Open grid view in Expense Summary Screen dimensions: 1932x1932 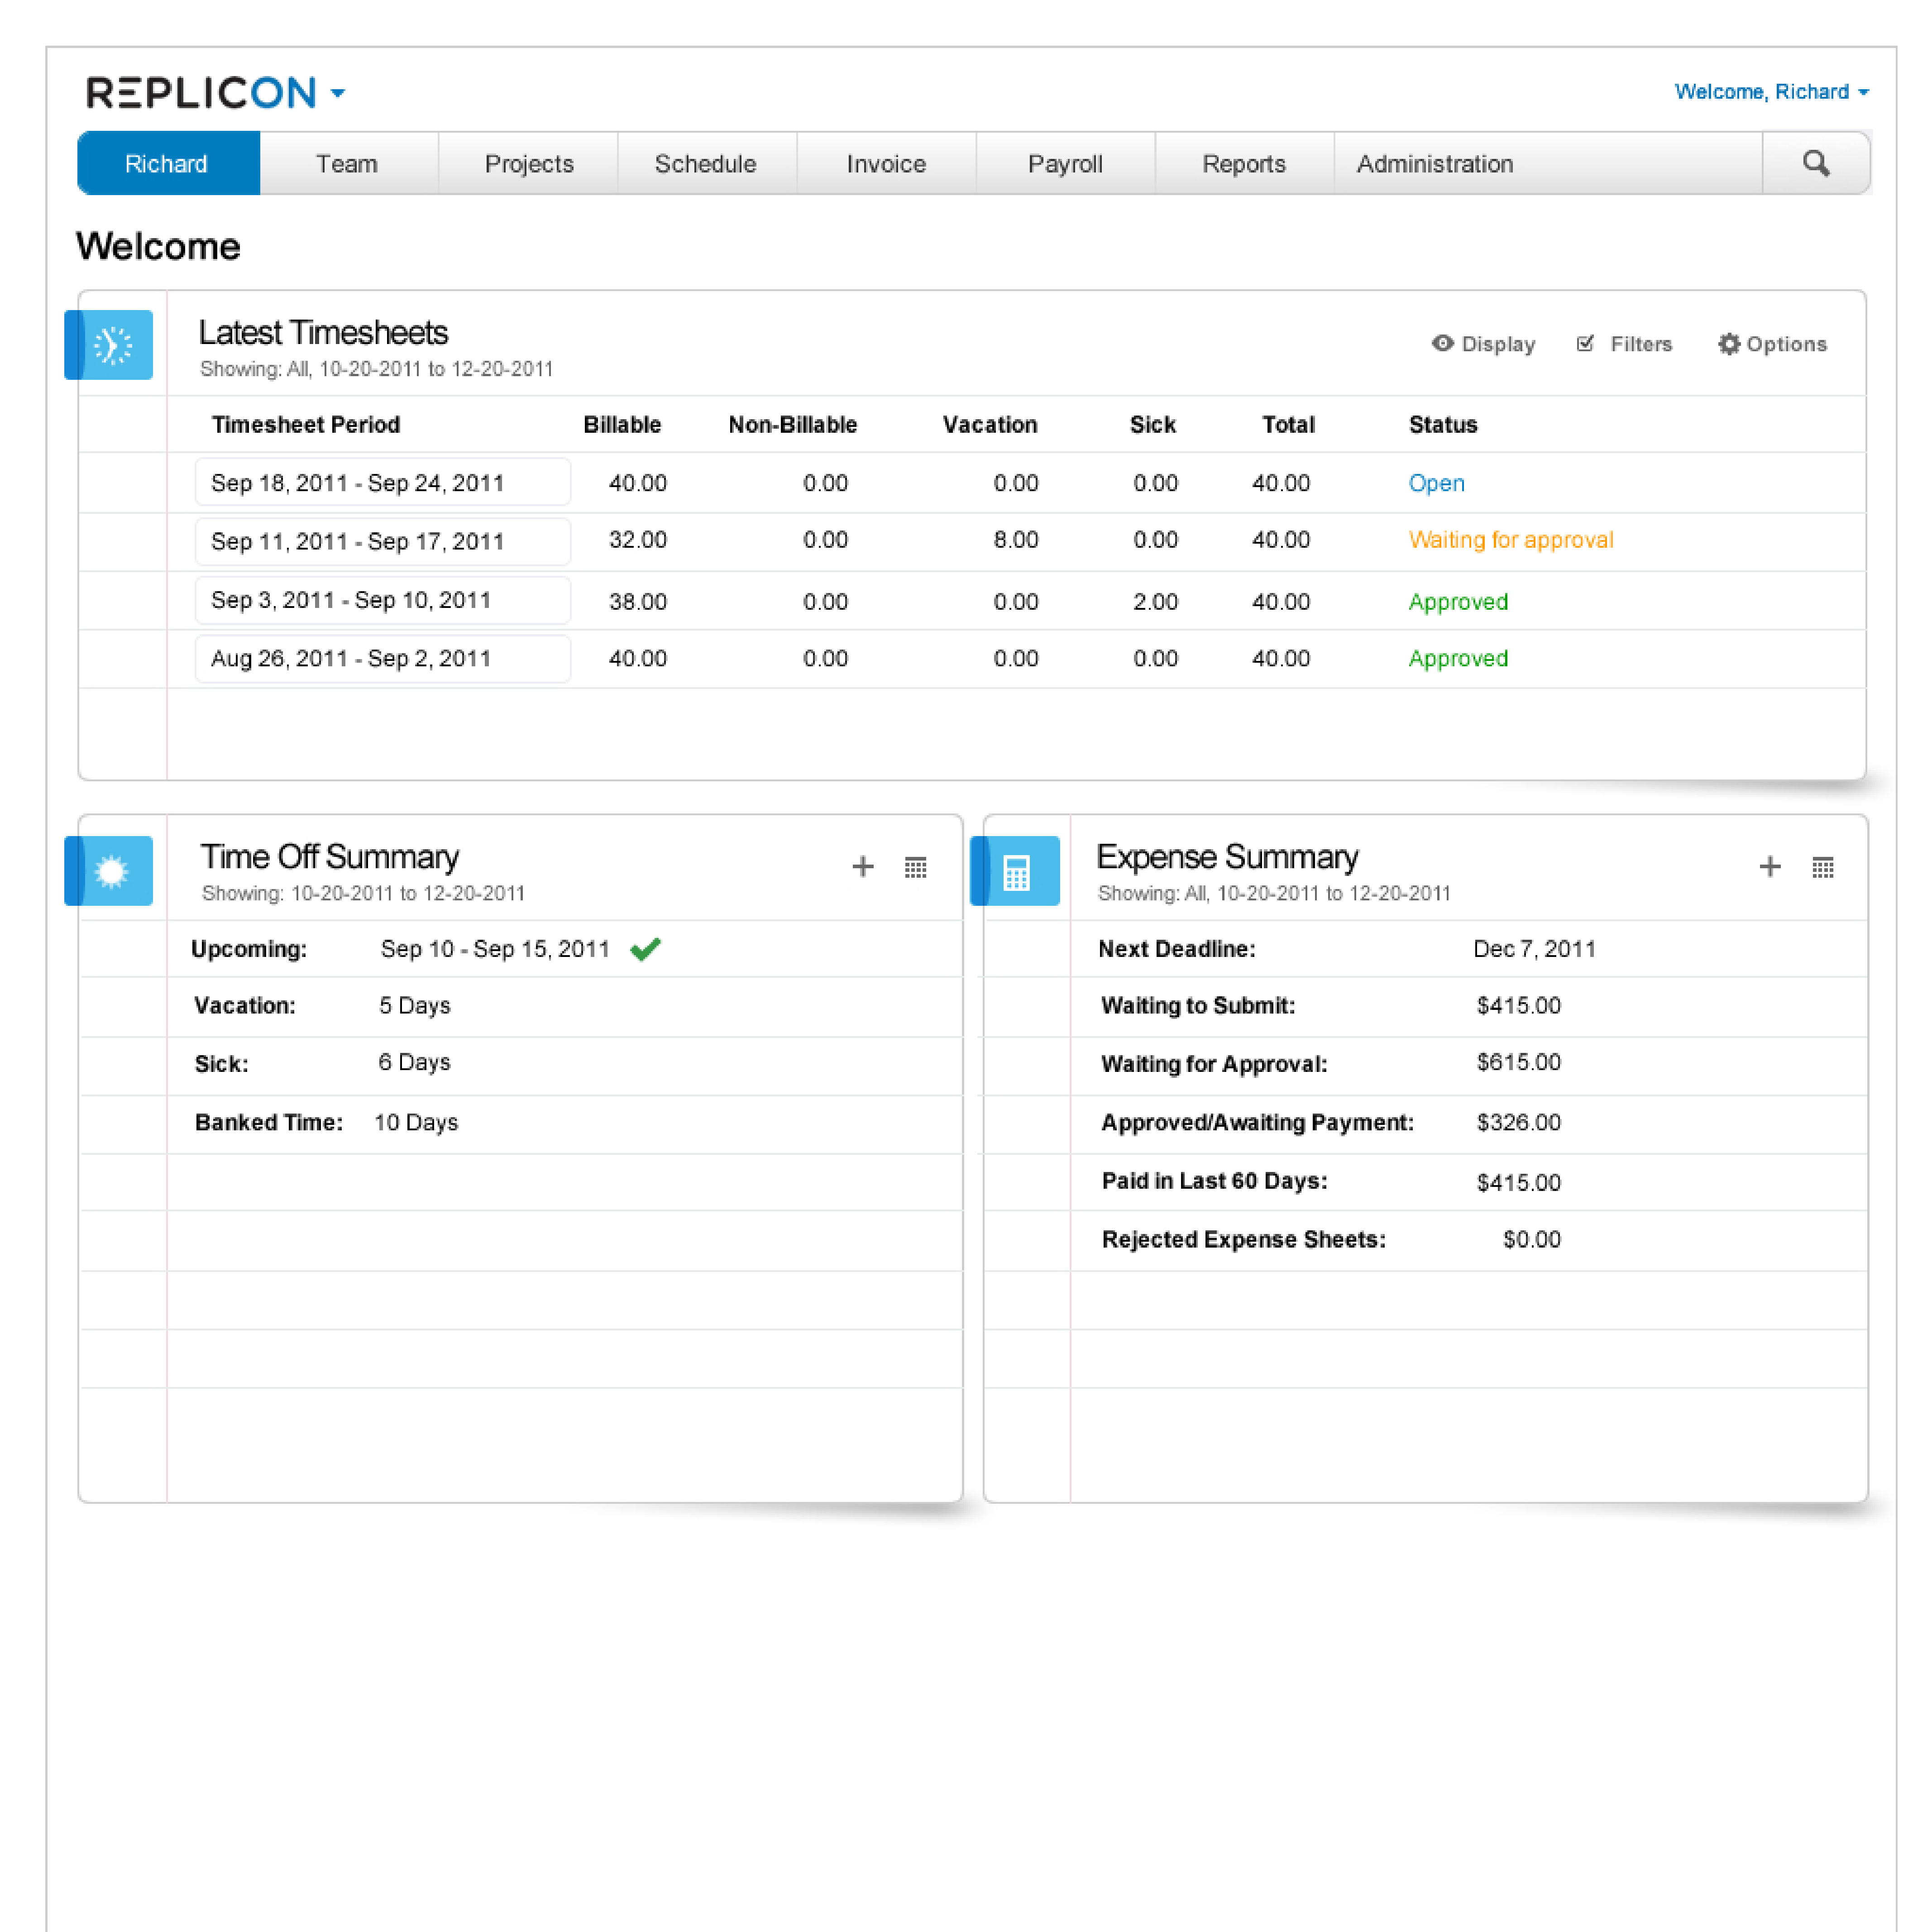coord(1823,866)
